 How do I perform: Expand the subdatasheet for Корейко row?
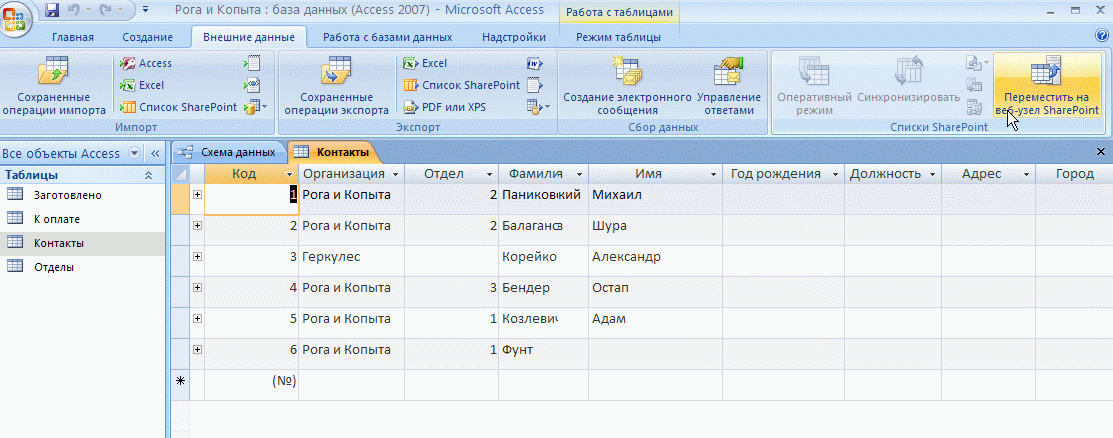click(197, 256)
